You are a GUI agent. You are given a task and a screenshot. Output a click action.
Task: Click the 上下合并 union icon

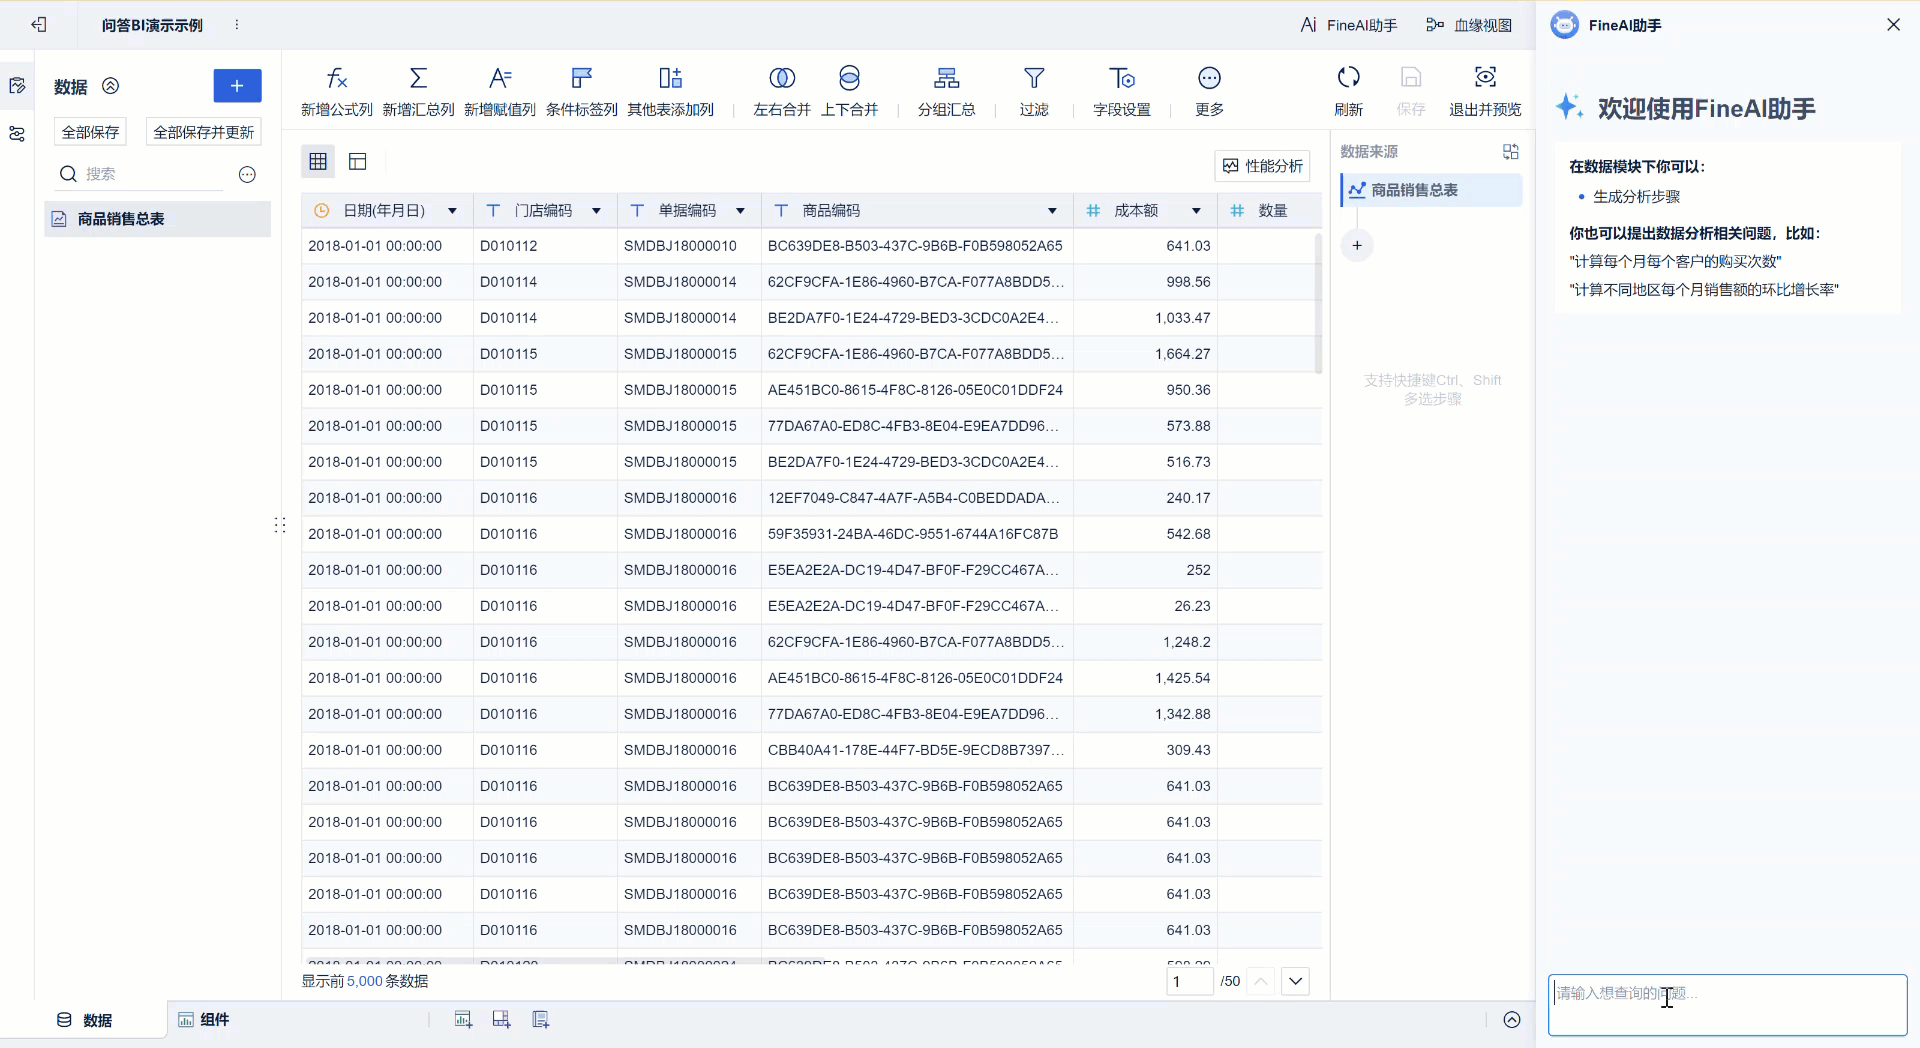pos(849,78)
